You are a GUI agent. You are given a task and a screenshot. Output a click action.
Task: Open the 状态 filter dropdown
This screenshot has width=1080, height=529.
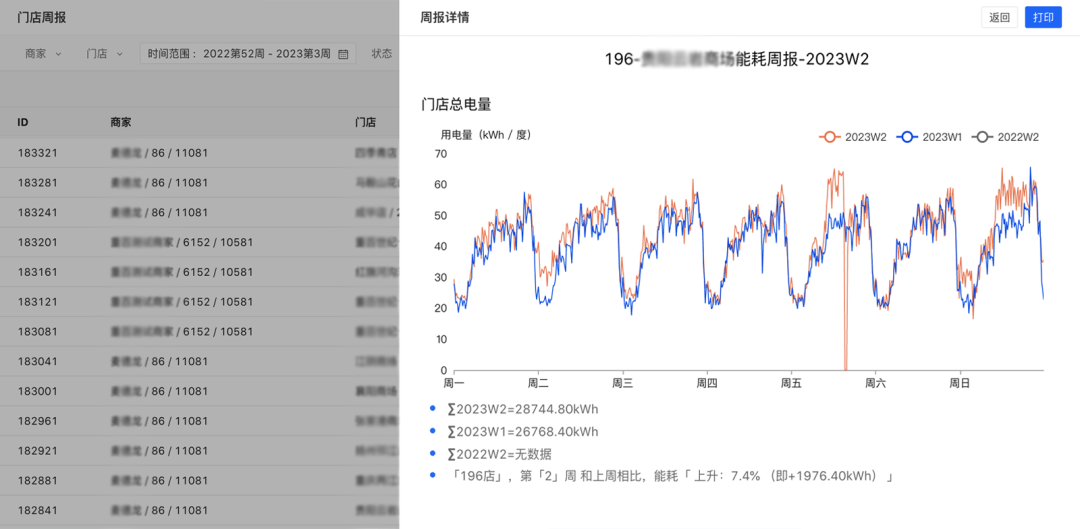coord(382,54)
